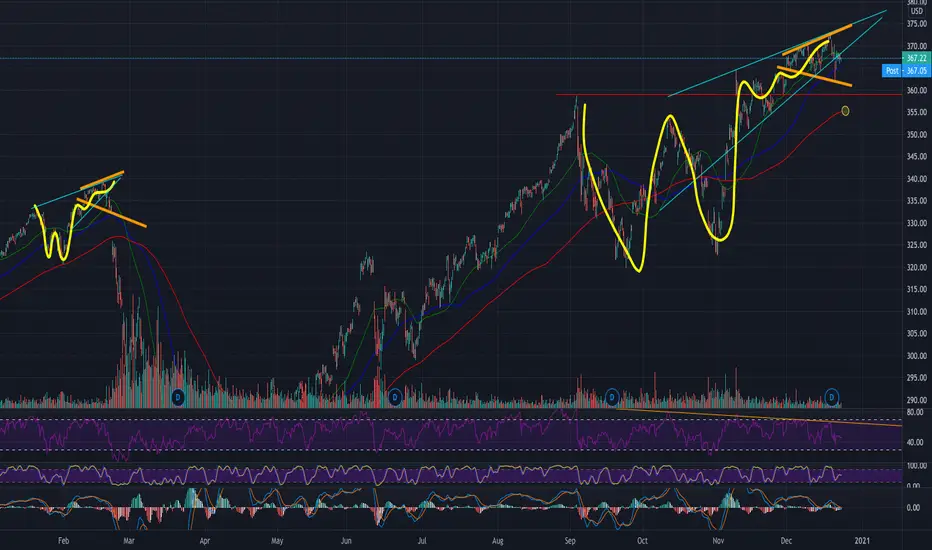Click the Aug label on the time axis
The image size is (932, 550).
point(498,540)
